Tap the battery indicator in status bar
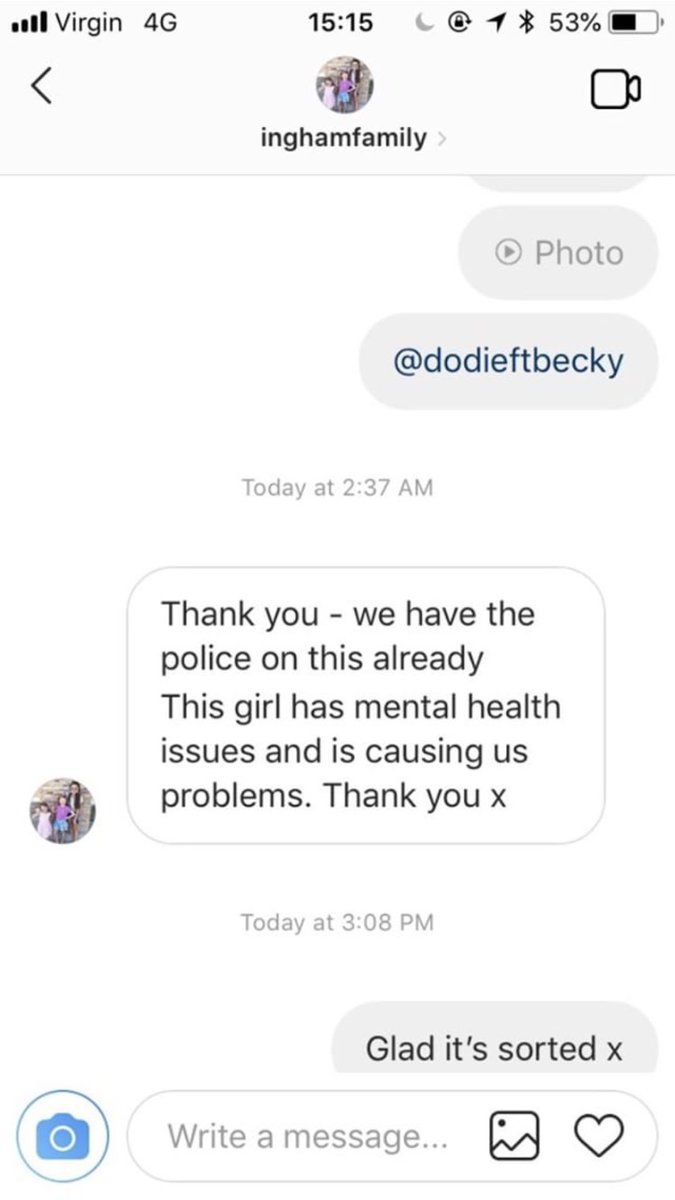 pos(636,20)
